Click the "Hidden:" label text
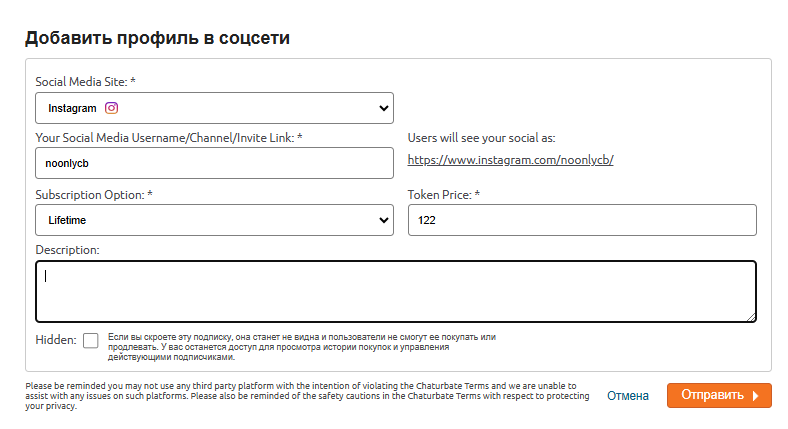The width and height of the screenshot is (788, 429). pos(56,340)
